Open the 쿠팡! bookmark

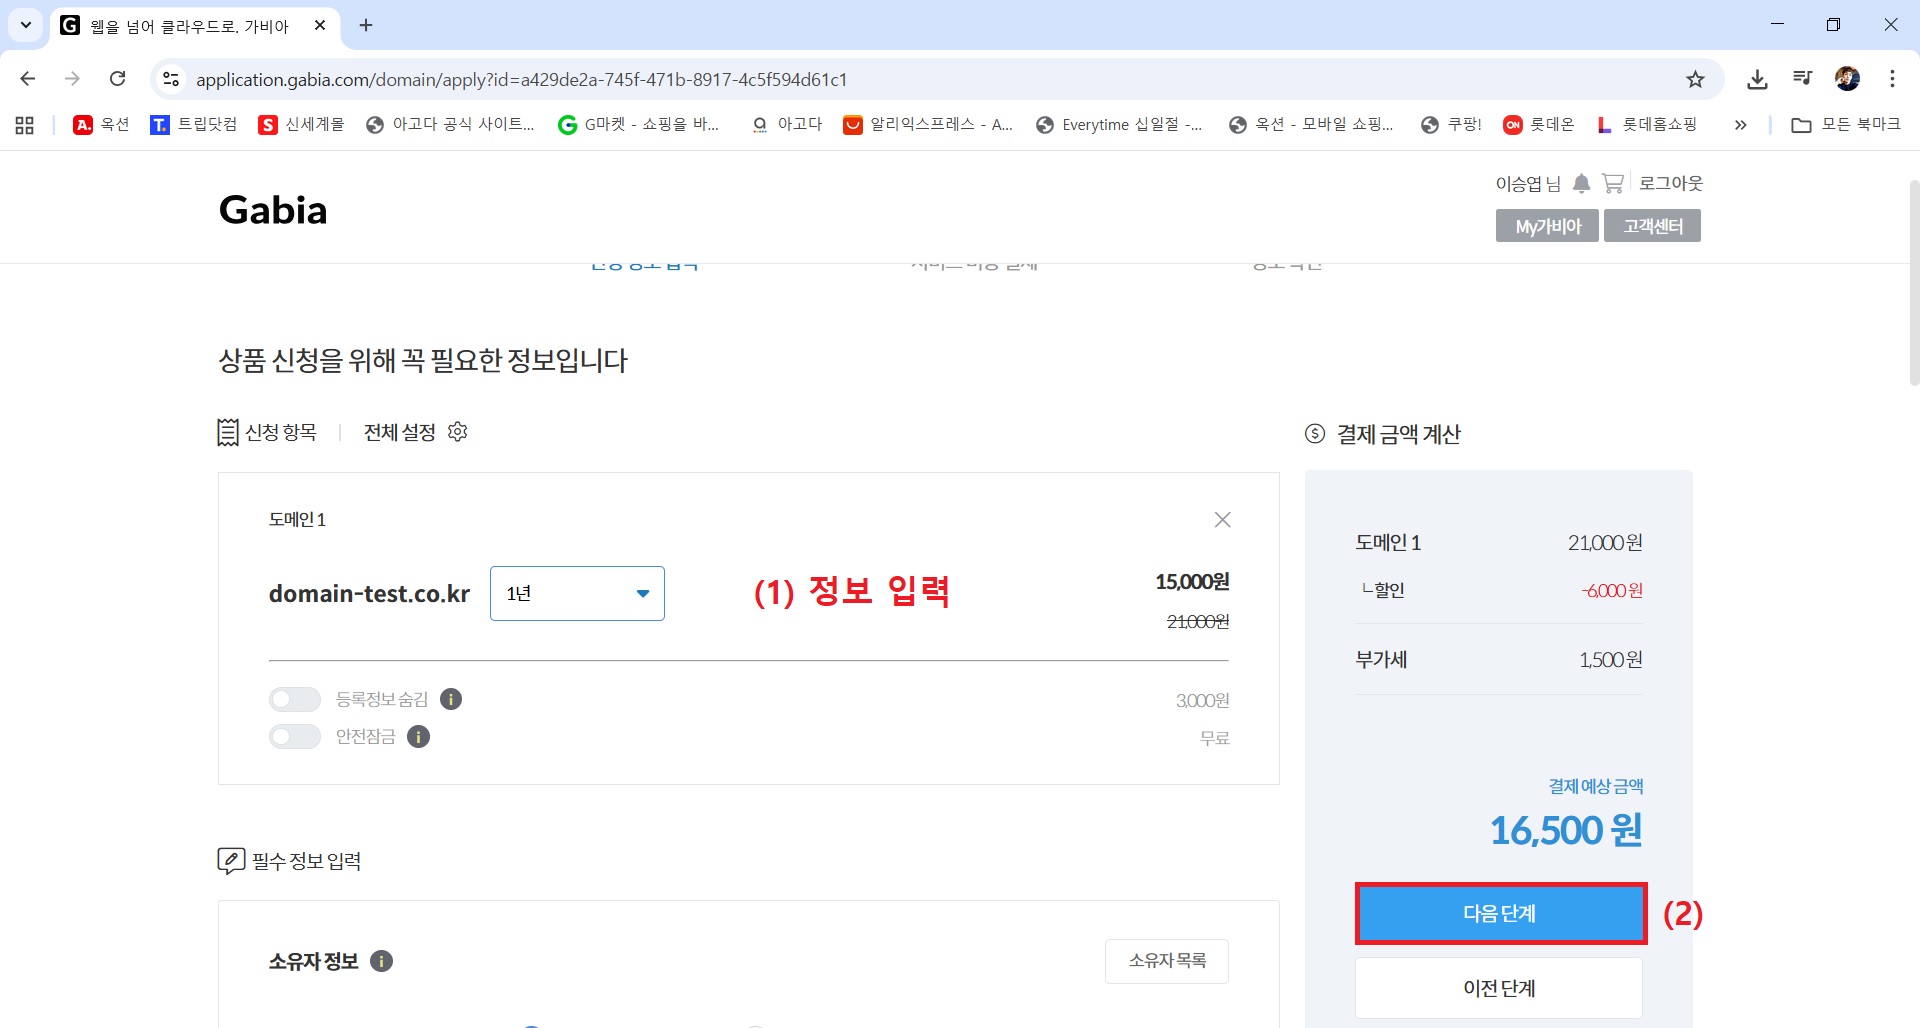tap(1451, 124)
